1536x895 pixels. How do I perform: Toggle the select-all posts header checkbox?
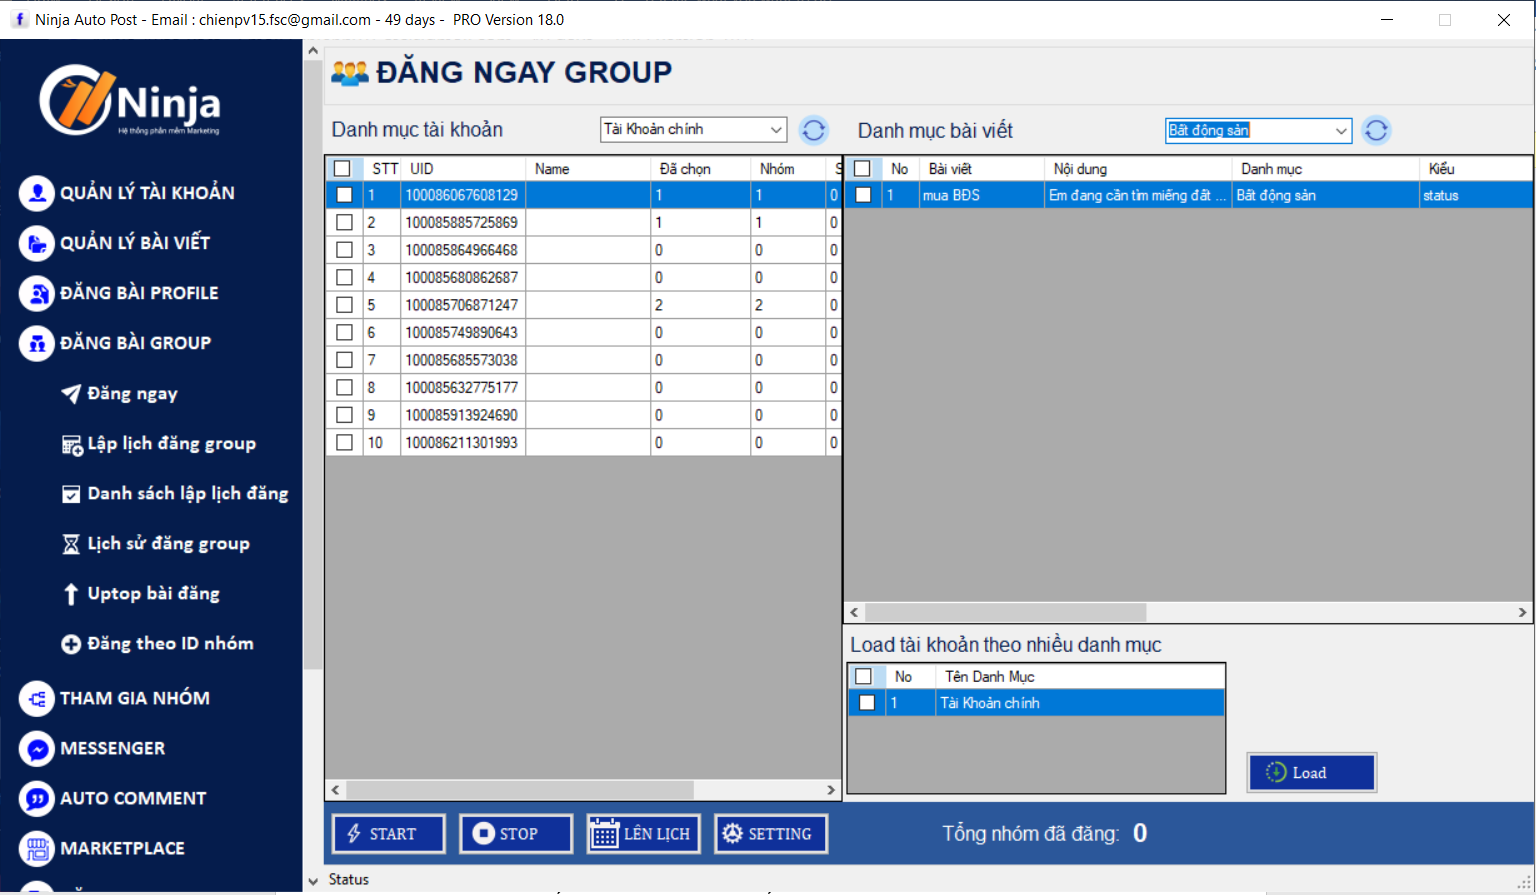click(x=862, y=169)
